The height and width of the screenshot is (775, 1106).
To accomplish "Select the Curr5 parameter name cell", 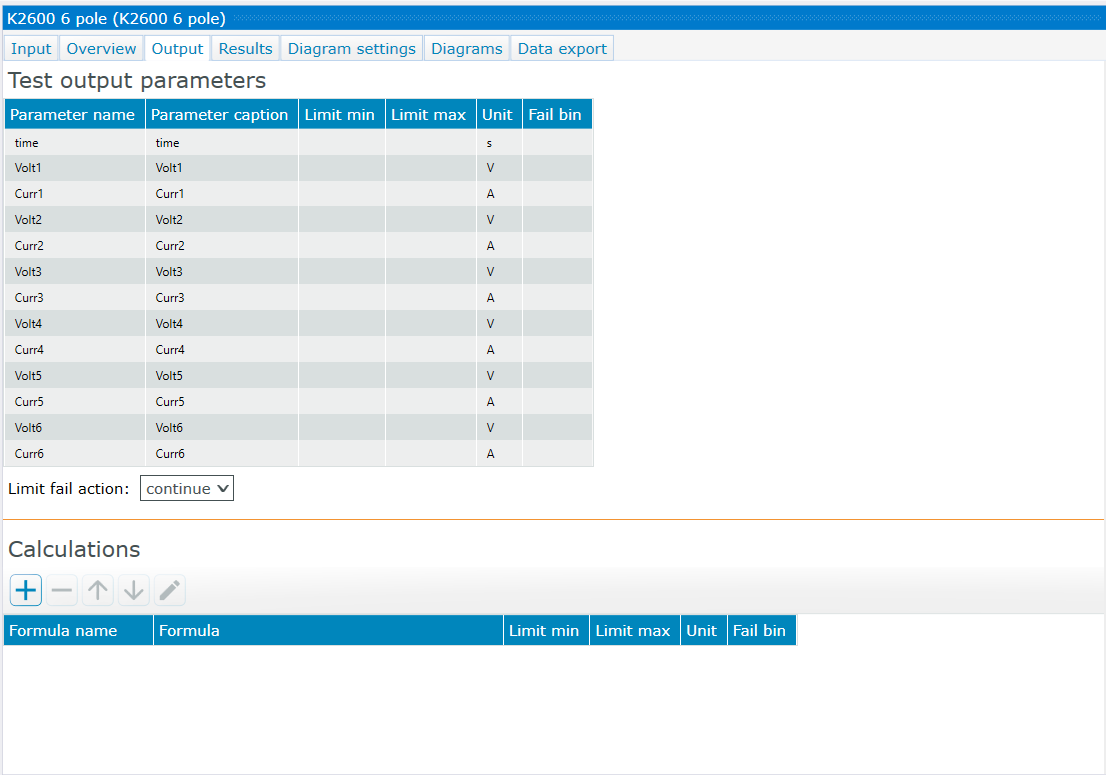I will [75, 402].
